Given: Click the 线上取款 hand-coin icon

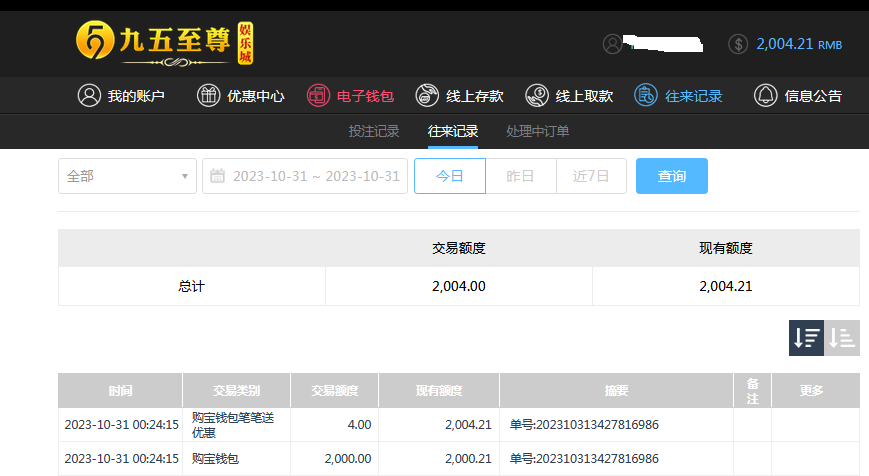Looking at the screenshot, I should [x=537, y=95].
